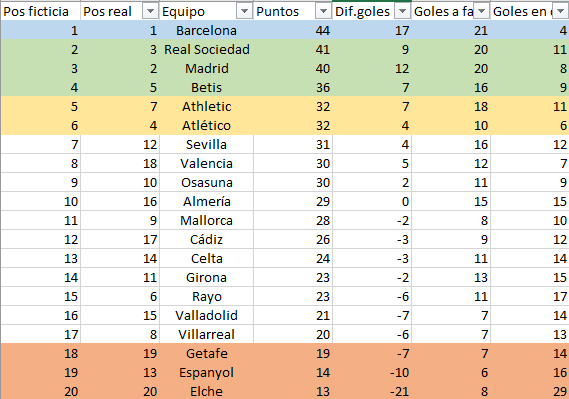Open the Pos real column filter dropdown
569x399 pixels.
pyautogui.click(x=150, y=12)
